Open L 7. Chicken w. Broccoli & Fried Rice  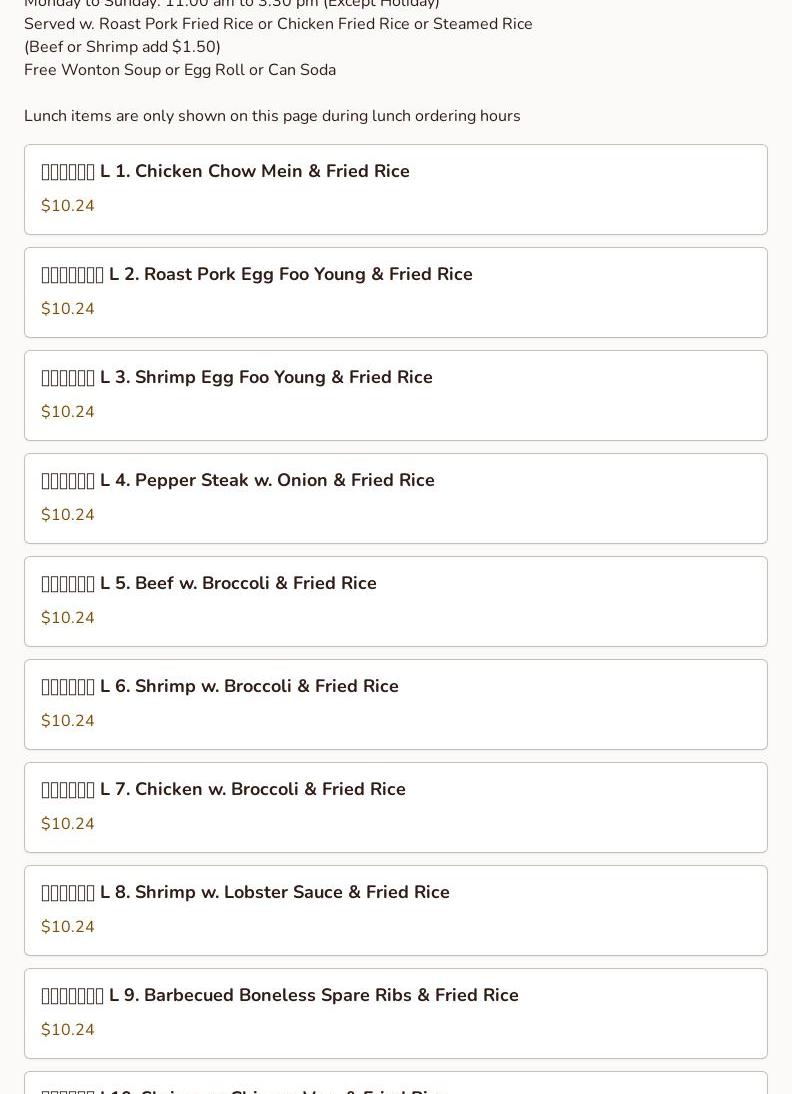click(x=253, y=790)
